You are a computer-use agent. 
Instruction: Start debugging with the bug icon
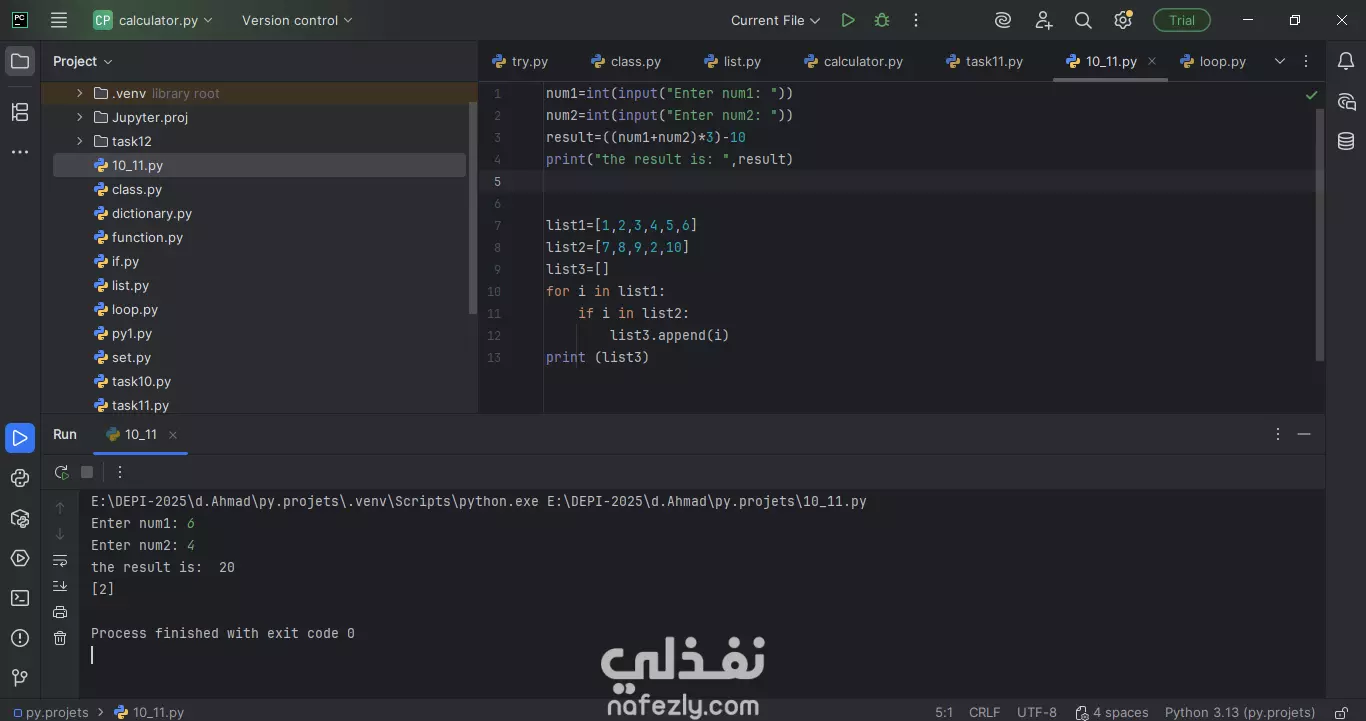point(881,20)
